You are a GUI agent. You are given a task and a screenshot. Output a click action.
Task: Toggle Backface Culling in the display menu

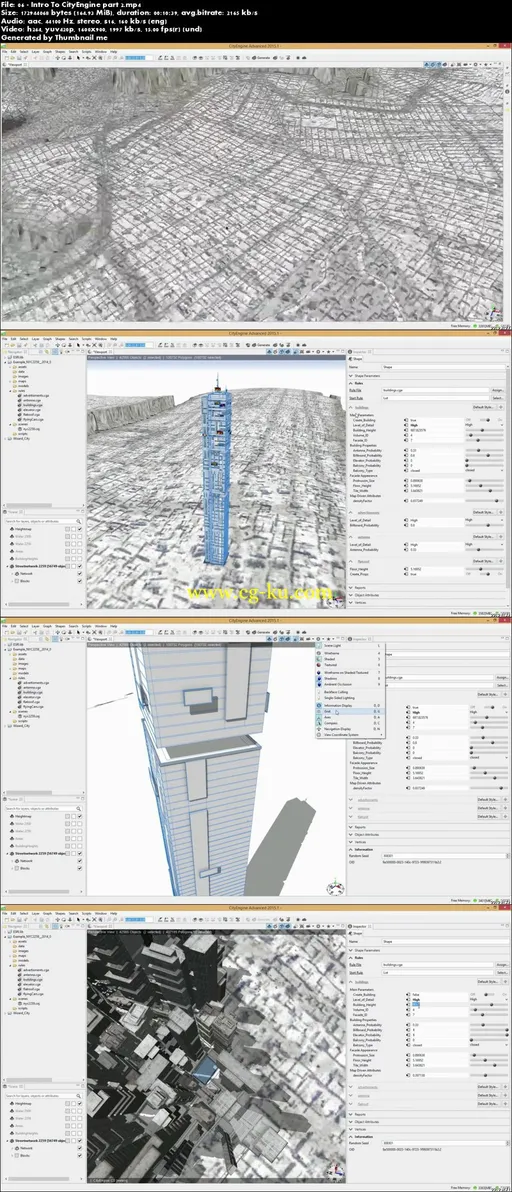[x=350, y=692]
